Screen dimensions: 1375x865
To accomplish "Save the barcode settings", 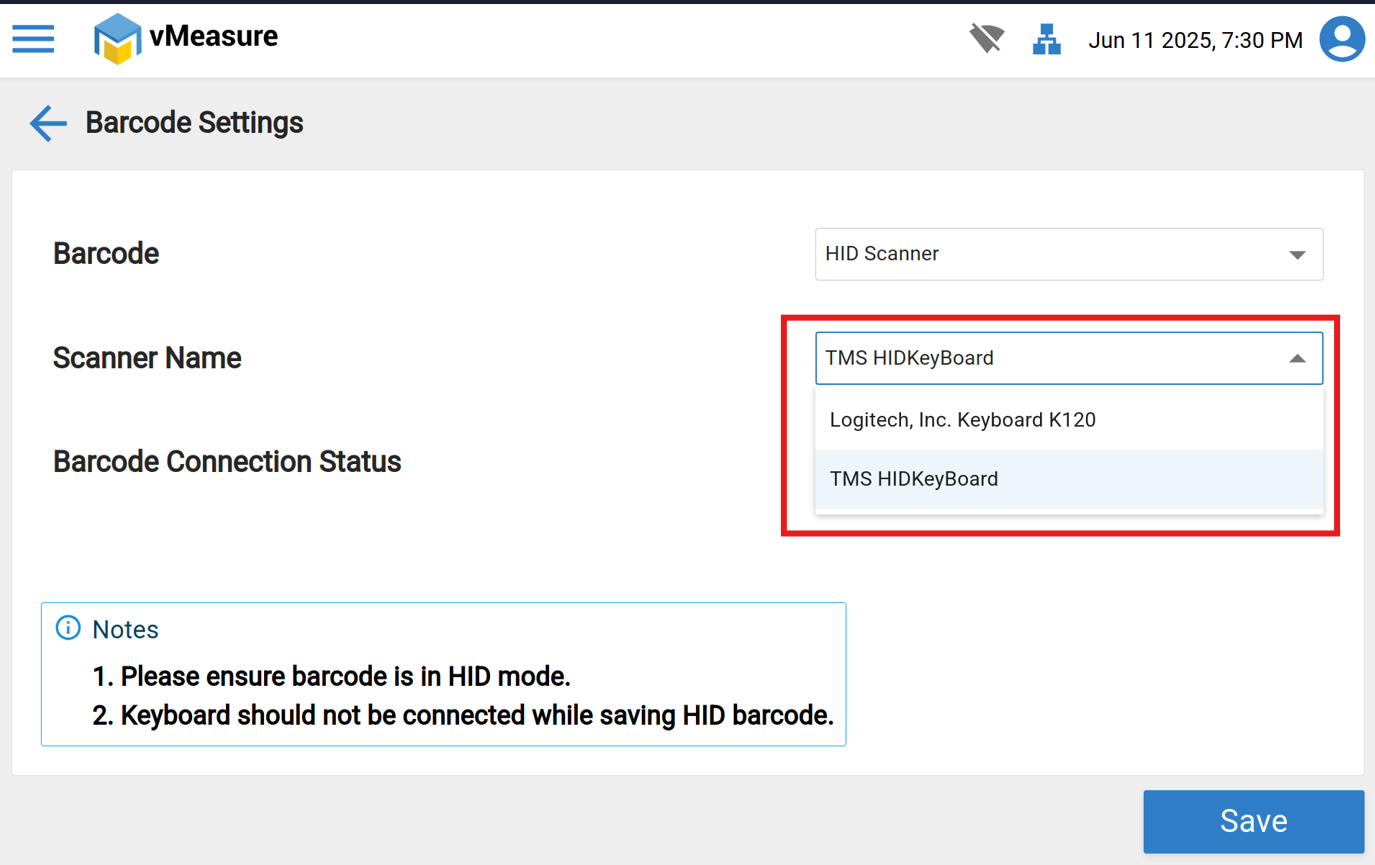I will pyautogui.click(x=1253, y=821).
